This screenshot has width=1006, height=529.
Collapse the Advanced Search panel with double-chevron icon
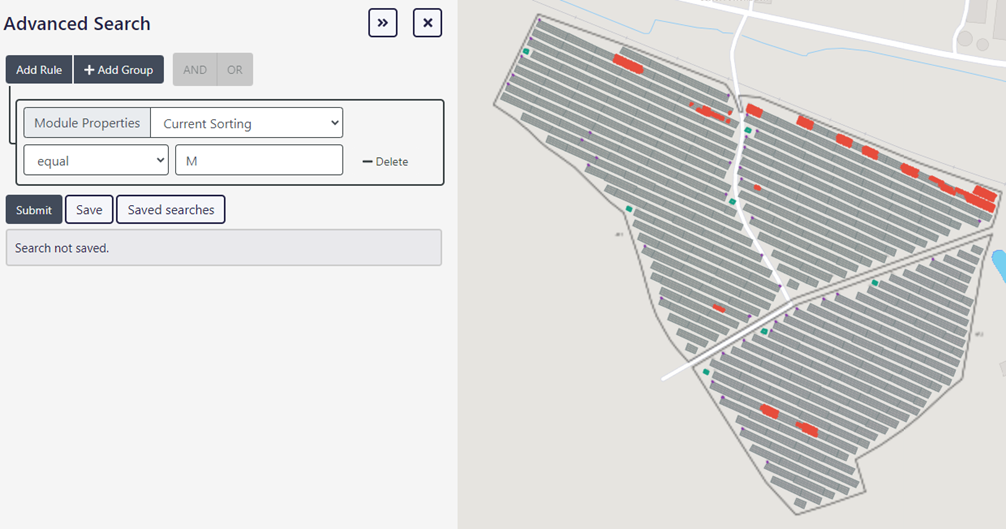tap(382, 23)
